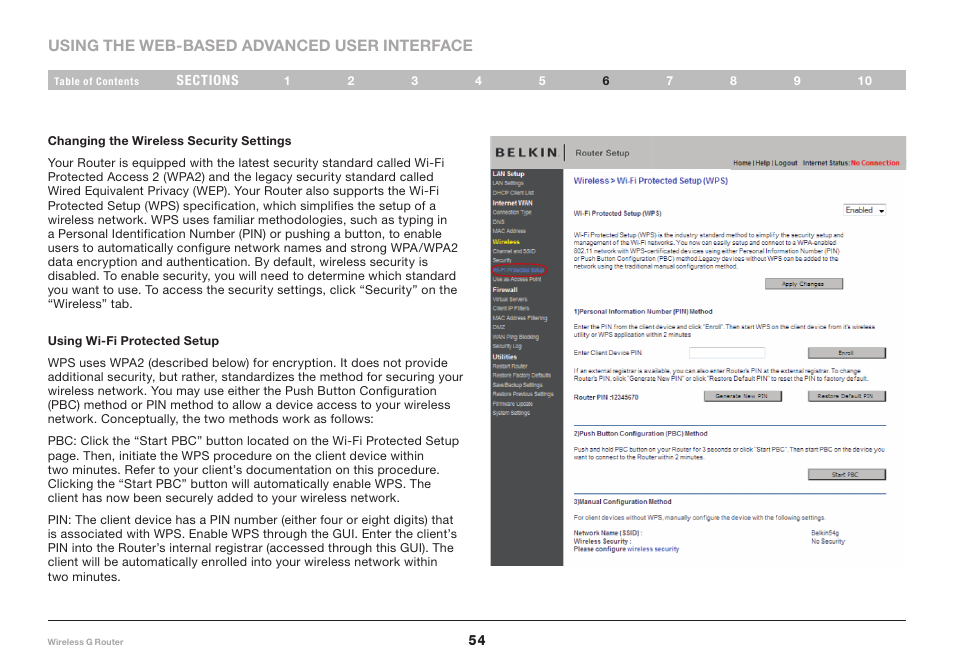
Task: Open MAC Address Filtering in the sidebar
Action: [520, 318]
